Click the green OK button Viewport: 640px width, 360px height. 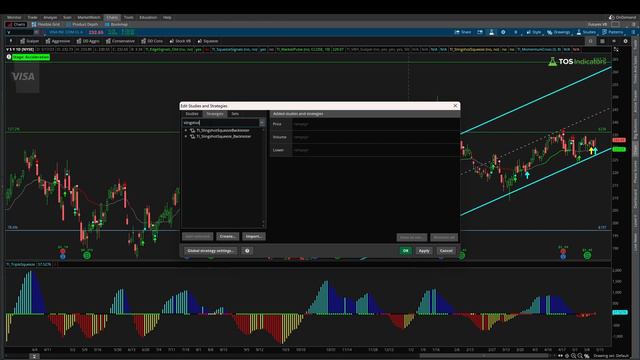405,251
